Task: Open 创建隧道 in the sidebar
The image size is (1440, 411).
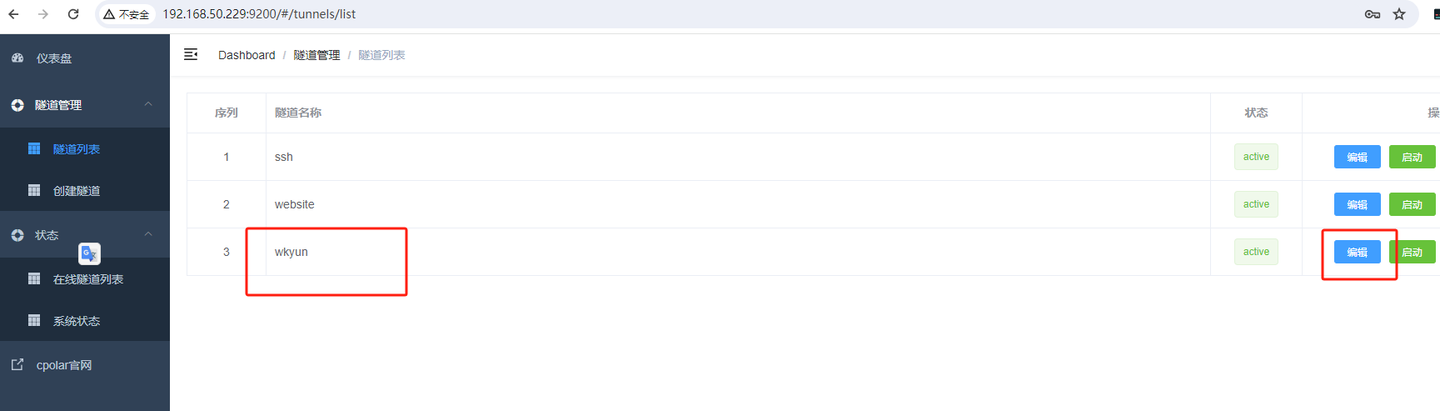Action: pos(76,191)
